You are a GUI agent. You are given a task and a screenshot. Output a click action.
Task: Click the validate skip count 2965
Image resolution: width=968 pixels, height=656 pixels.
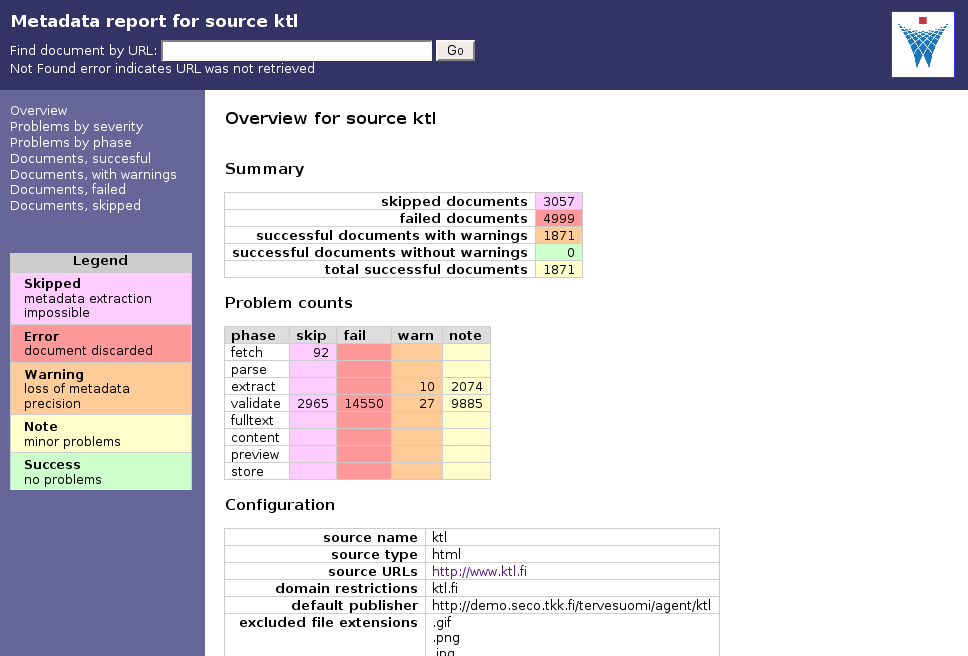pos(313,404)
